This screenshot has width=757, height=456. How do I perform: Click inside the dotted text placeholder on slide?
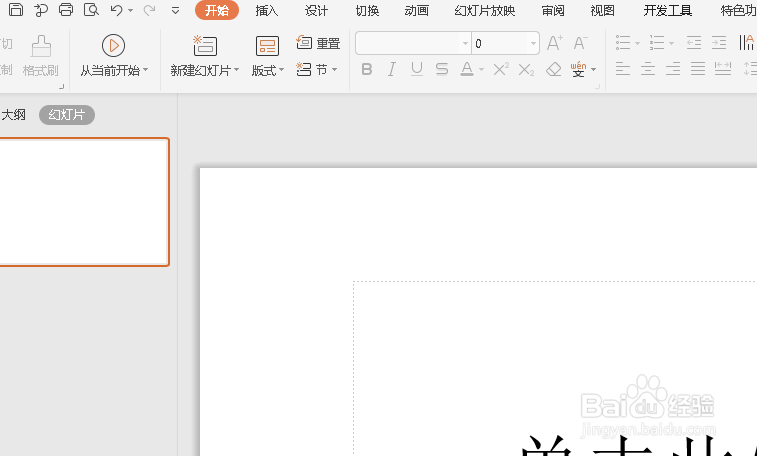coord(555,367)
